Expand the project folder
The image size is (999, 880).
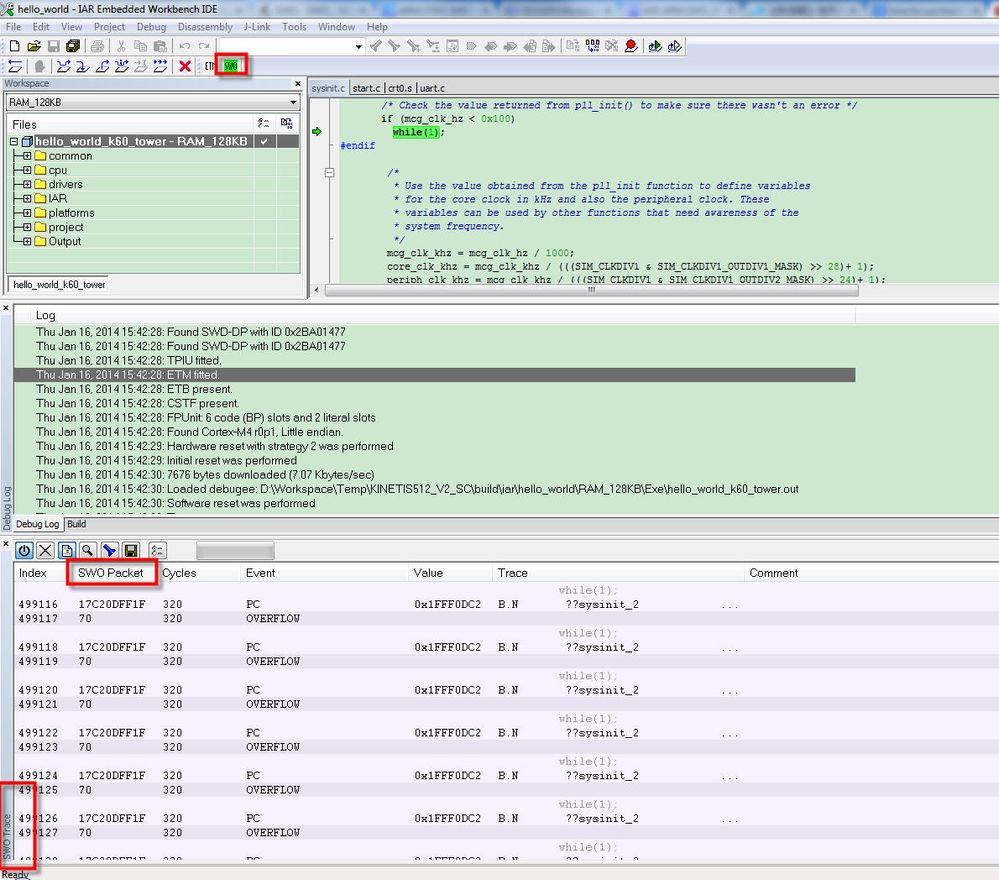pos(27,227)
